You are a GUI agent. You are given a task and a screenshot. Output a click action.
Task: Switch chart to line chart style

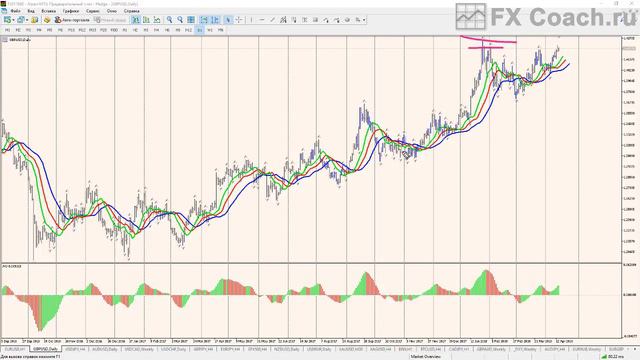coord(157,20)
